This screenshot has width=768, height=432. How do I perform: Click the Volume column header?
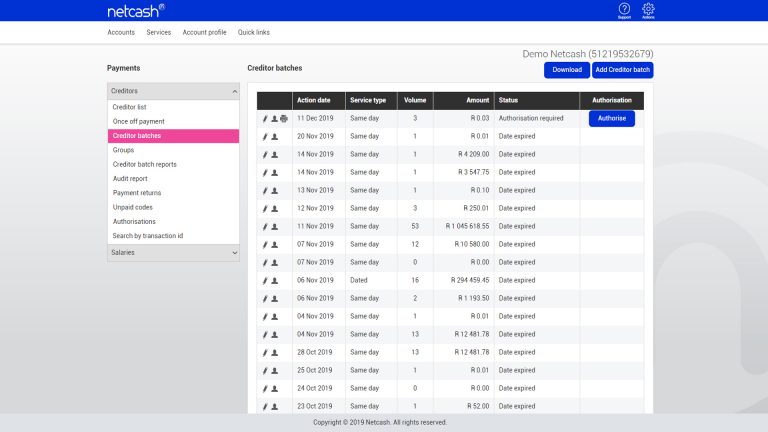[x=415, y=100]
